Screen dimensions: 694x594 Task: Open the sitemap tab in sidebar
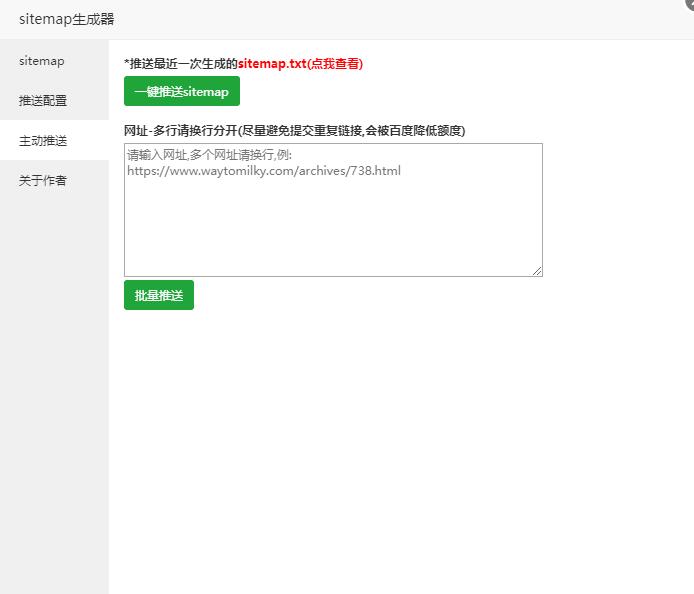click(54, 60)
